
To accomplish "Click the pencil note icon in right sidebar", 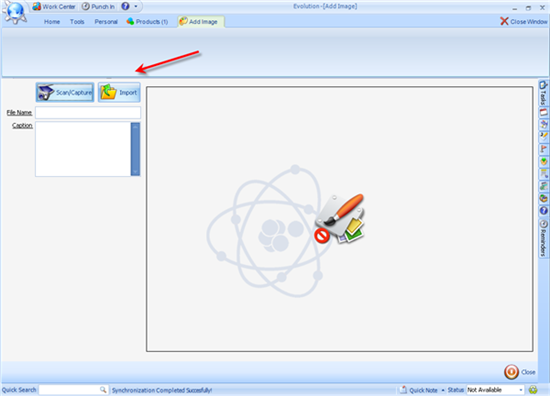I will pos(543,136).
